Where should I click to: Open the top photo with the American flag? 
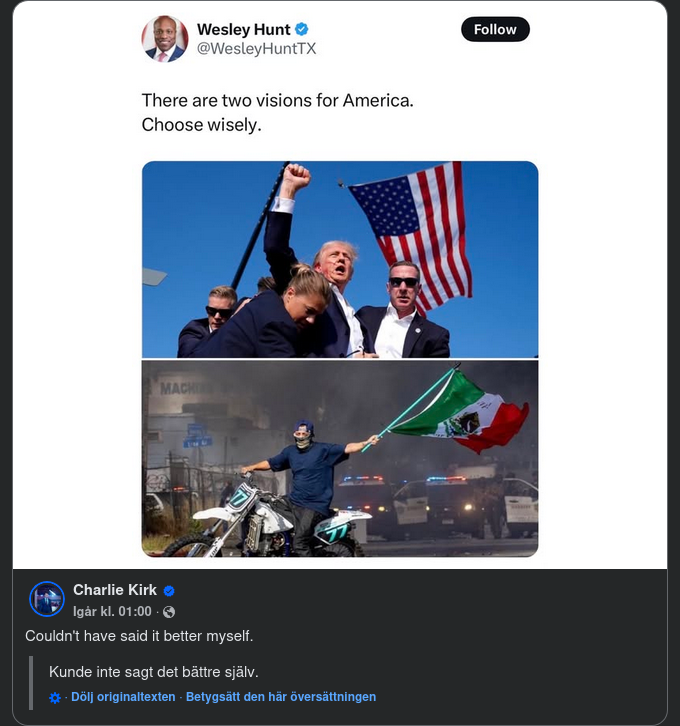(340, 259)
